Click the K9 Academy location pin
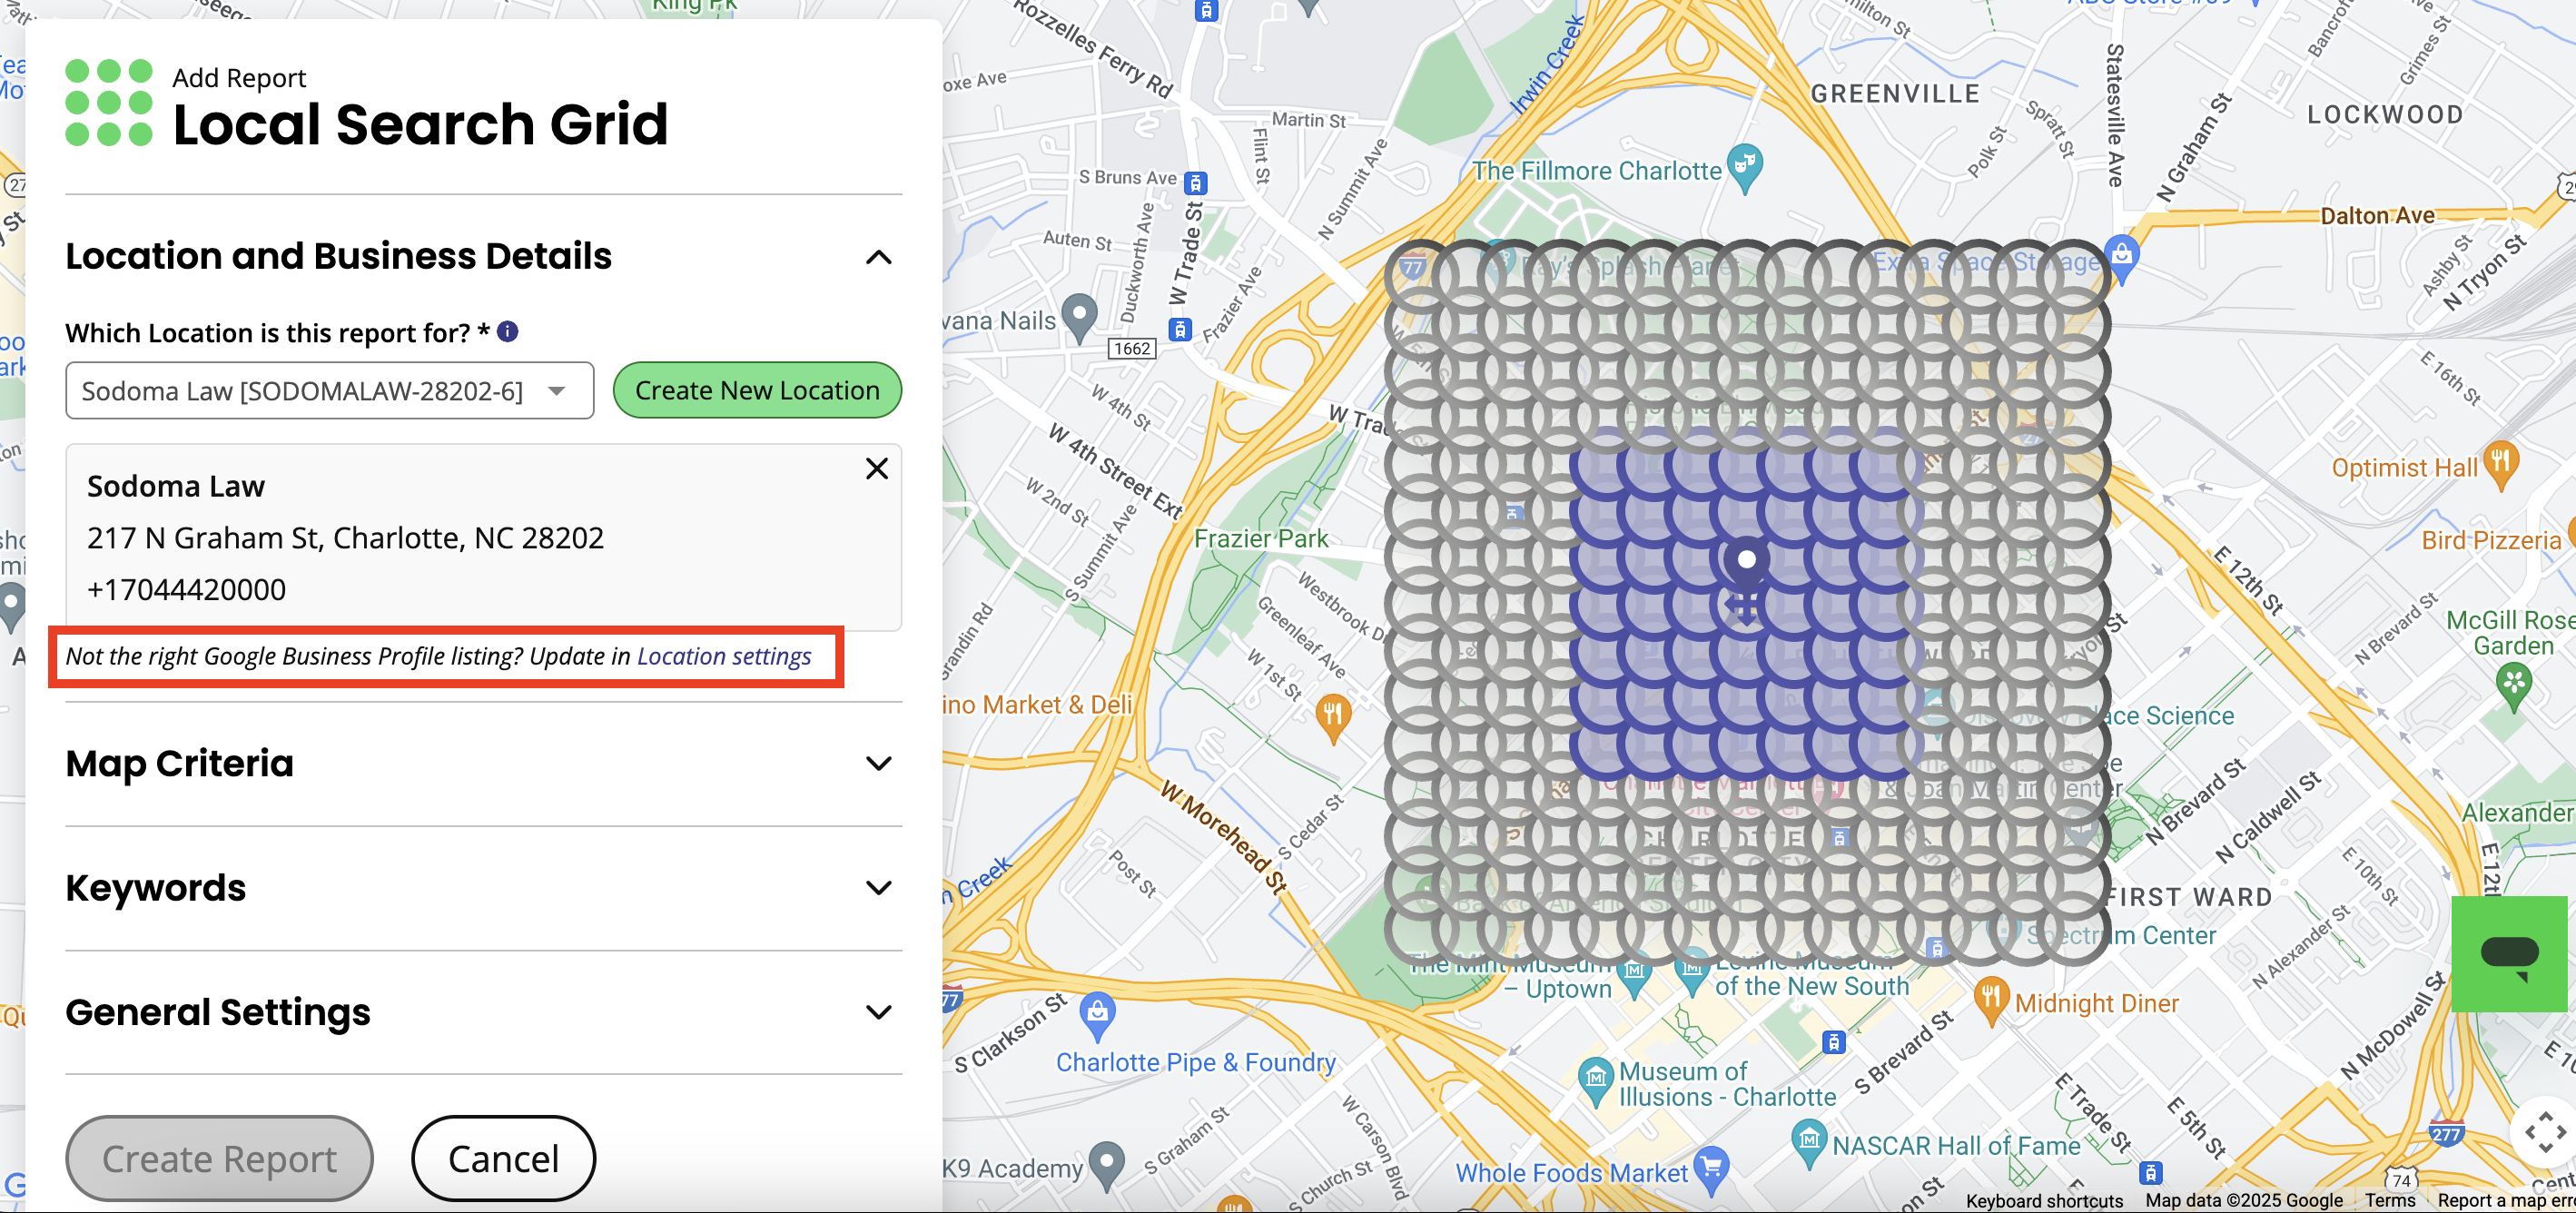Screen dimensions: 2576x1213 tap(1106, 1167)
